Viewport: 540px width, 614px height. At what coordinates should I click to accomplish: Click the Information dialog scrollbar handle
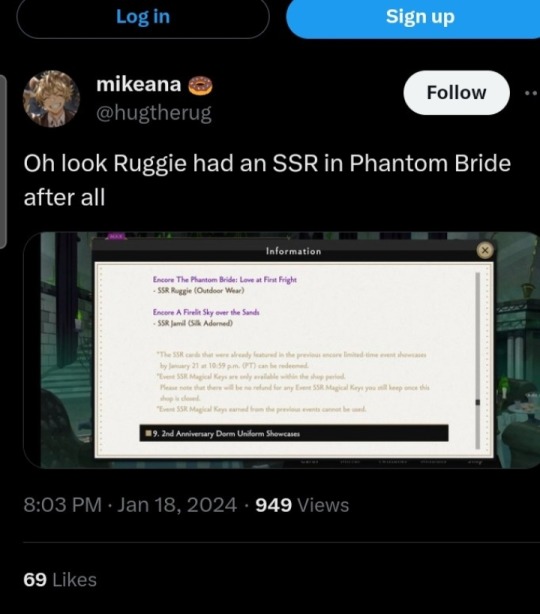pos(478,402)
